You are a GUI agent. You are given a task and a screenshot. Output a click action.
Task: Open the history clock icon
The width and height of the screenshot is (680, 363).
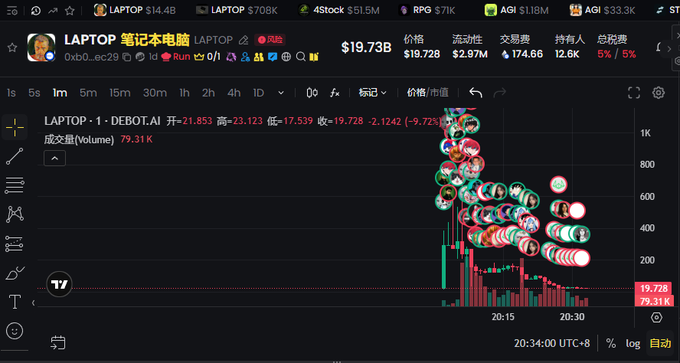pyautogui.click(x=36, y=10)
